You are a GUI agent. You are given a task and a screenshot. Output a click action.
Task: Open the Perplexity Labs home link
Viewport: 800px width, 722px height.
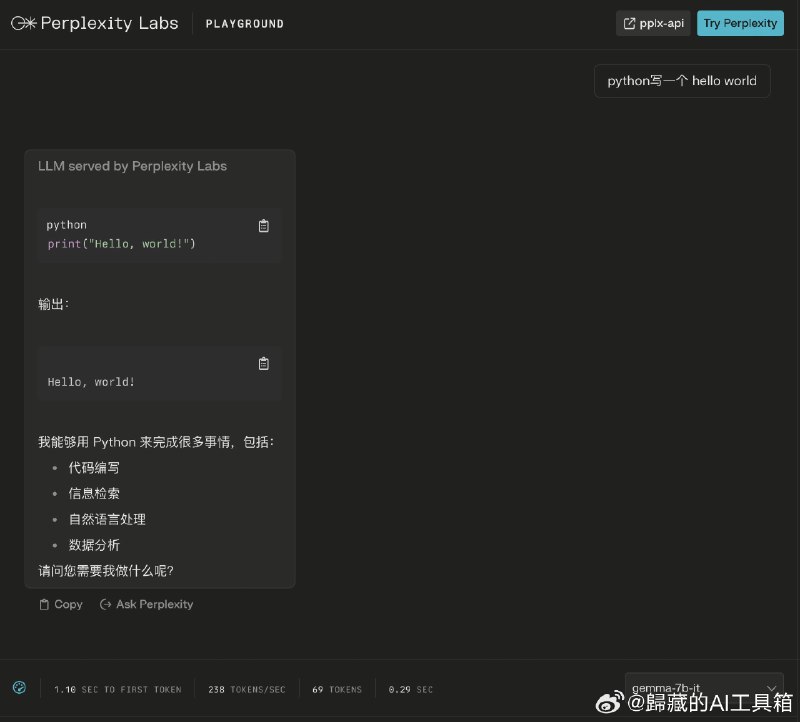coord(95,23)
